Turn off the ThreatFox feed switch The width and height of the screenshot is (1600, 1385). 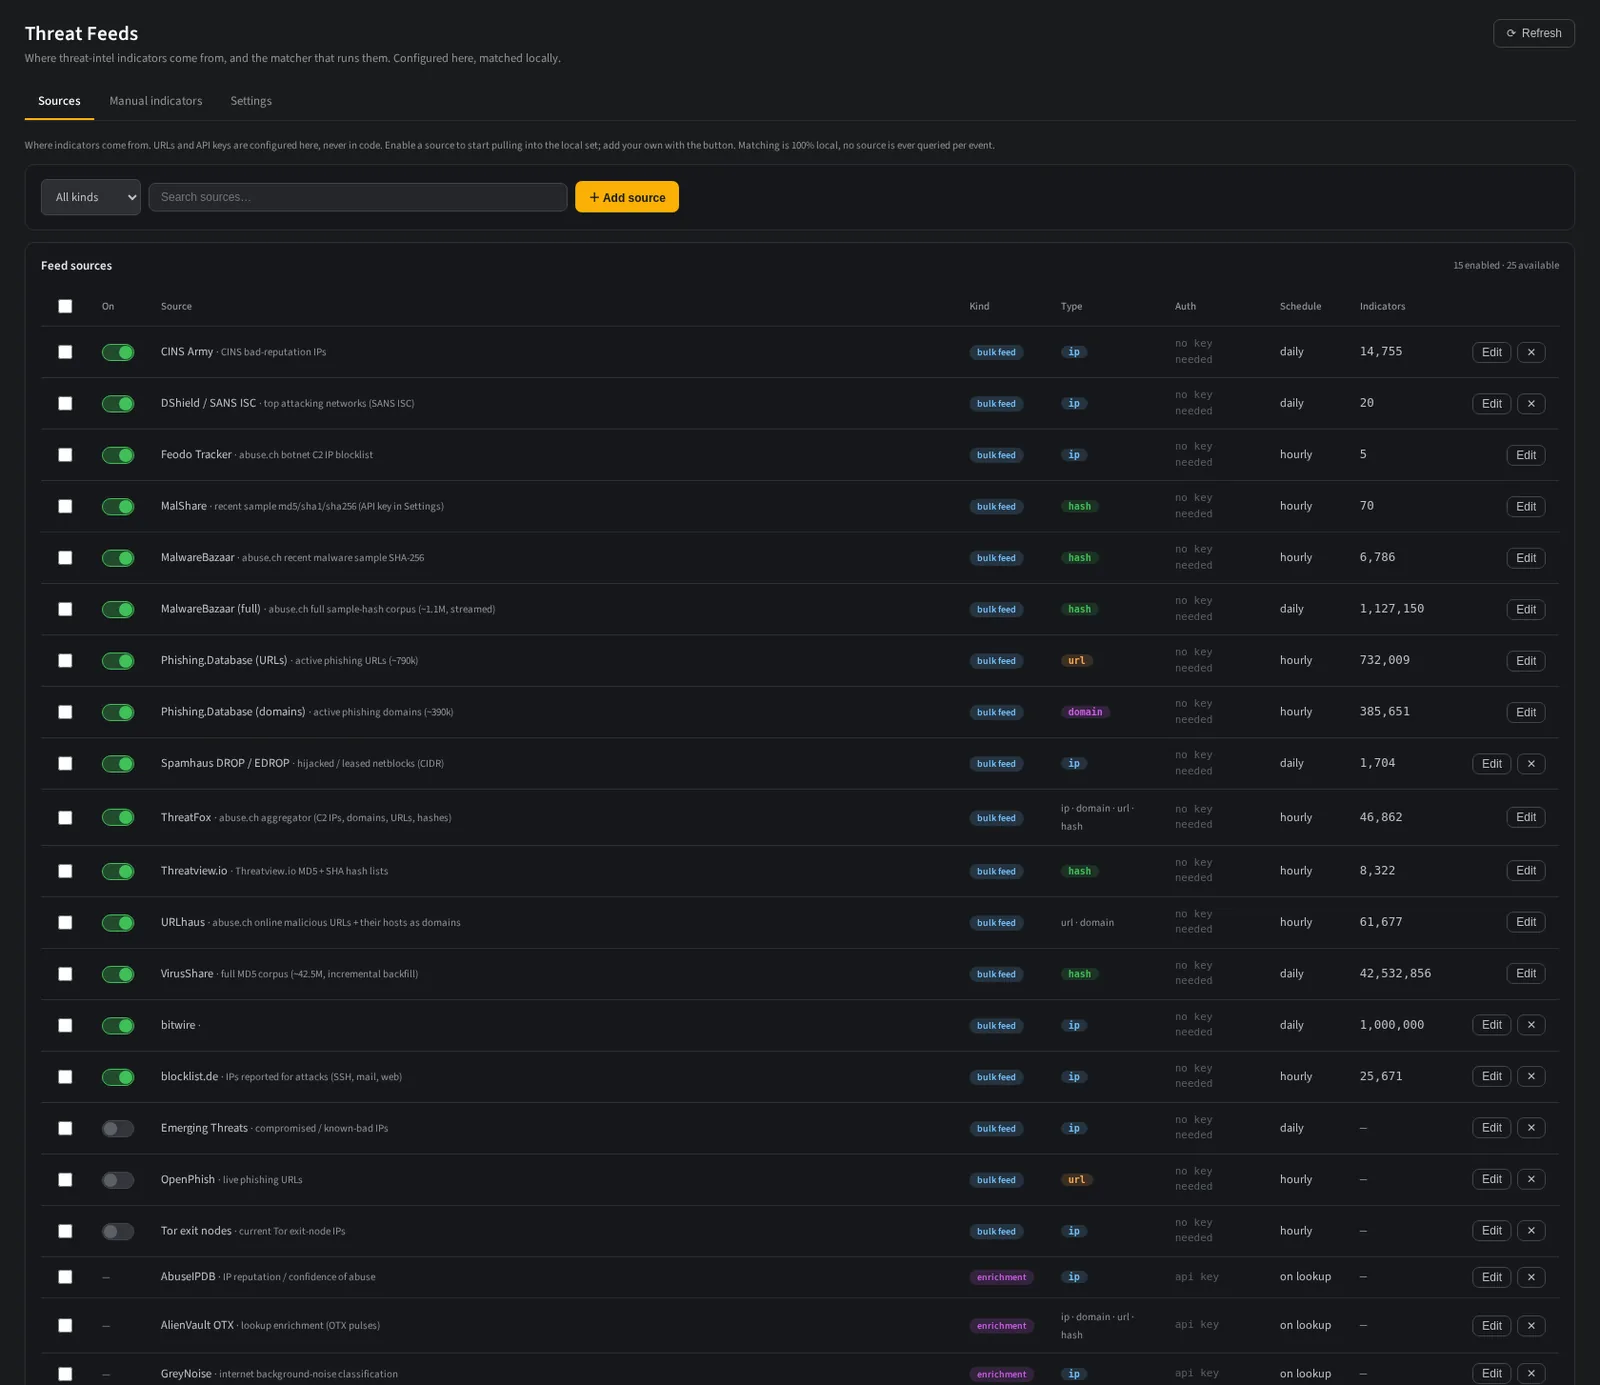(118, 818)
